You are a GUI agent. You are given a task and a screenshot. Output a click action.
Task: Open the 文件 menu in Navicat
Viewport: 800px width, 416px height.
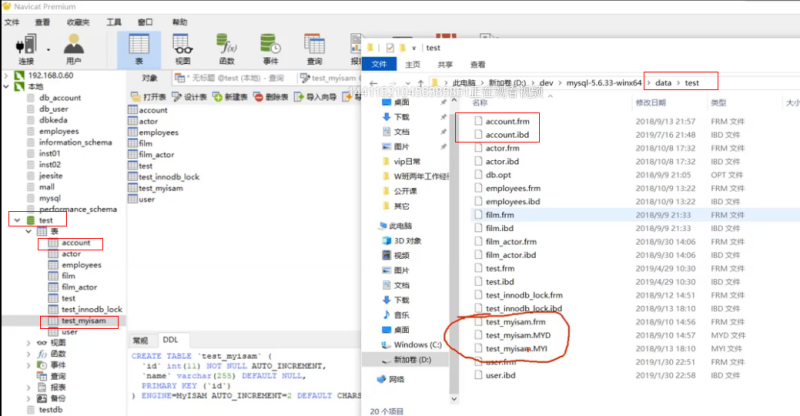click(12, 22)
